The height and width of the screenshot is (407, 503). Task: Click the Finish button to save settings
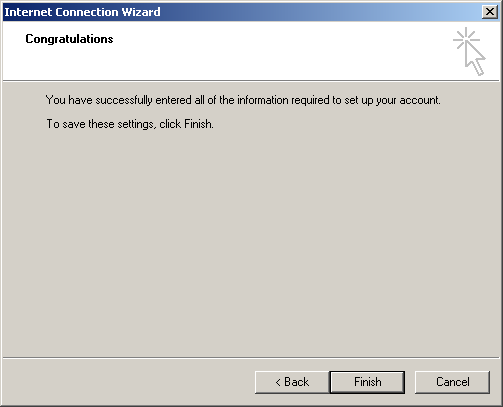pos(367,382)
